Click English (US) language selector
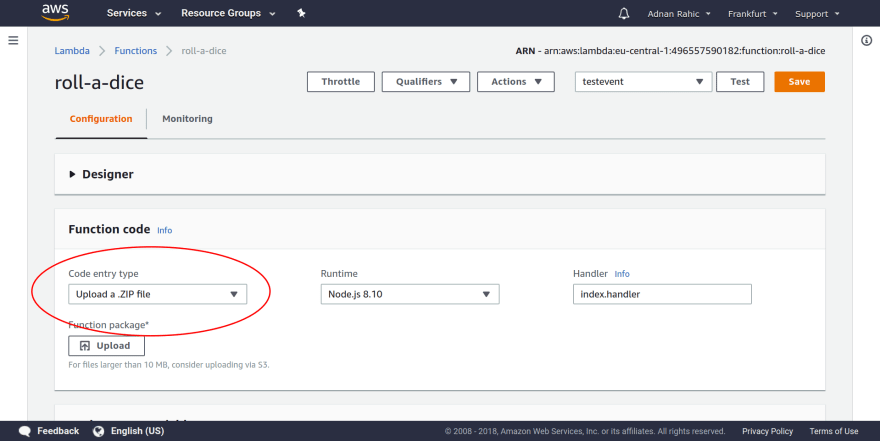Viewport: 880px width, 441px height. 138,431
